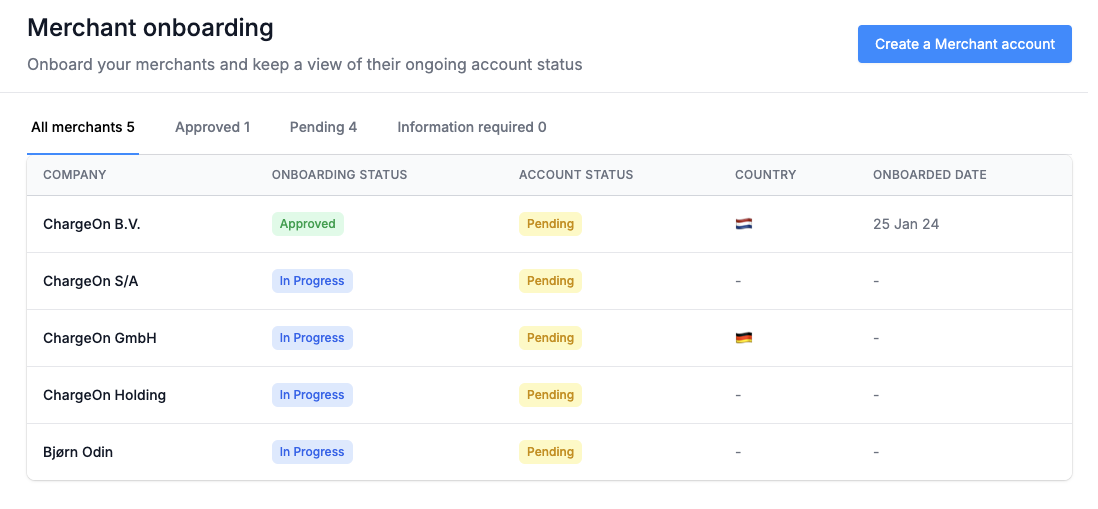Image resolution: width=1098 pixels, height=509 pixels.
Task: Switch to the All merchants tab
Action: tap(83, 127)
